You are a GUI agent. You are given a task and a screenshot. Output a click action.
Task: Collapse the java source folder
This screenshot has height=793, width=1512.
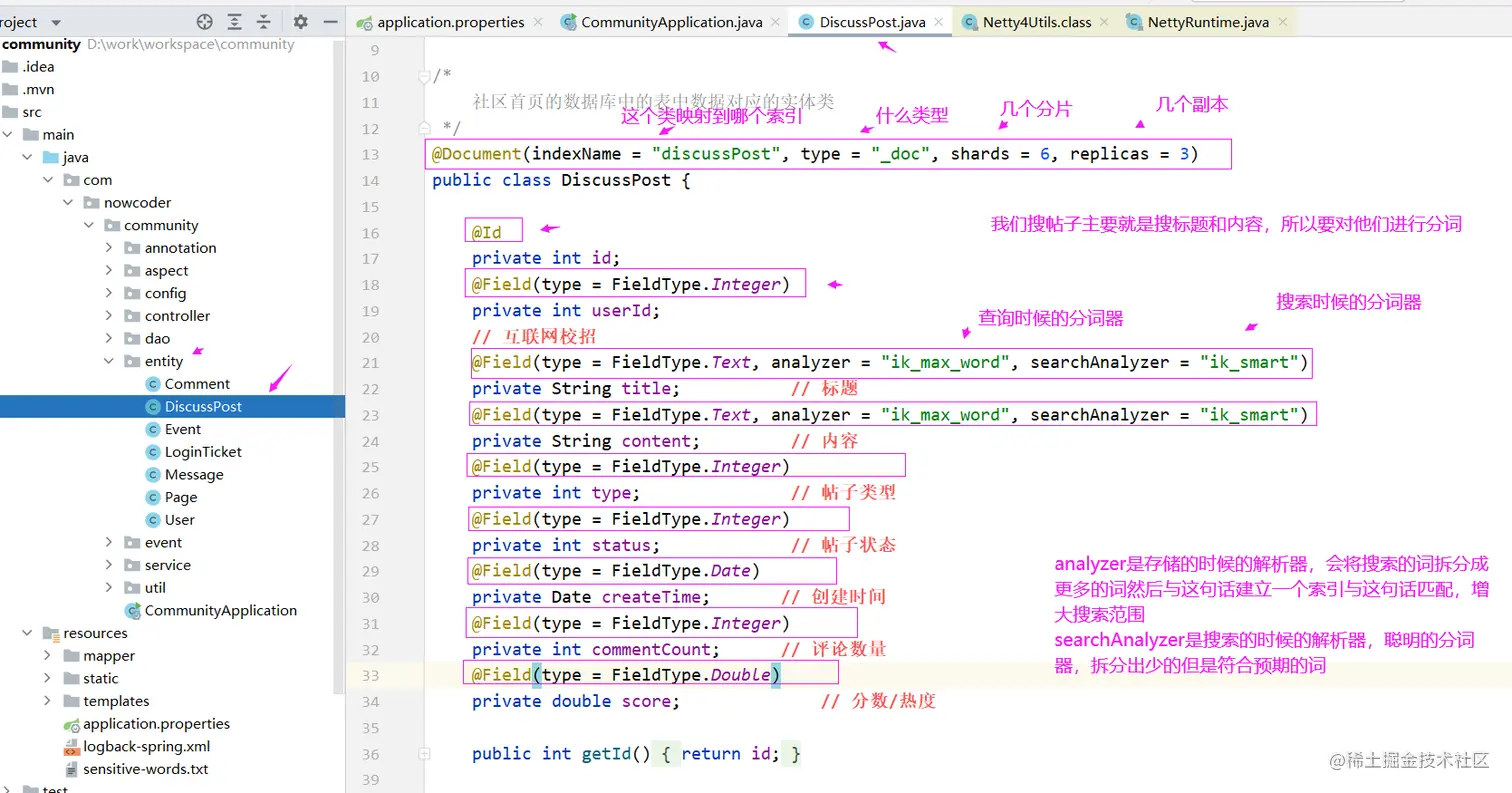coord(28,158)
